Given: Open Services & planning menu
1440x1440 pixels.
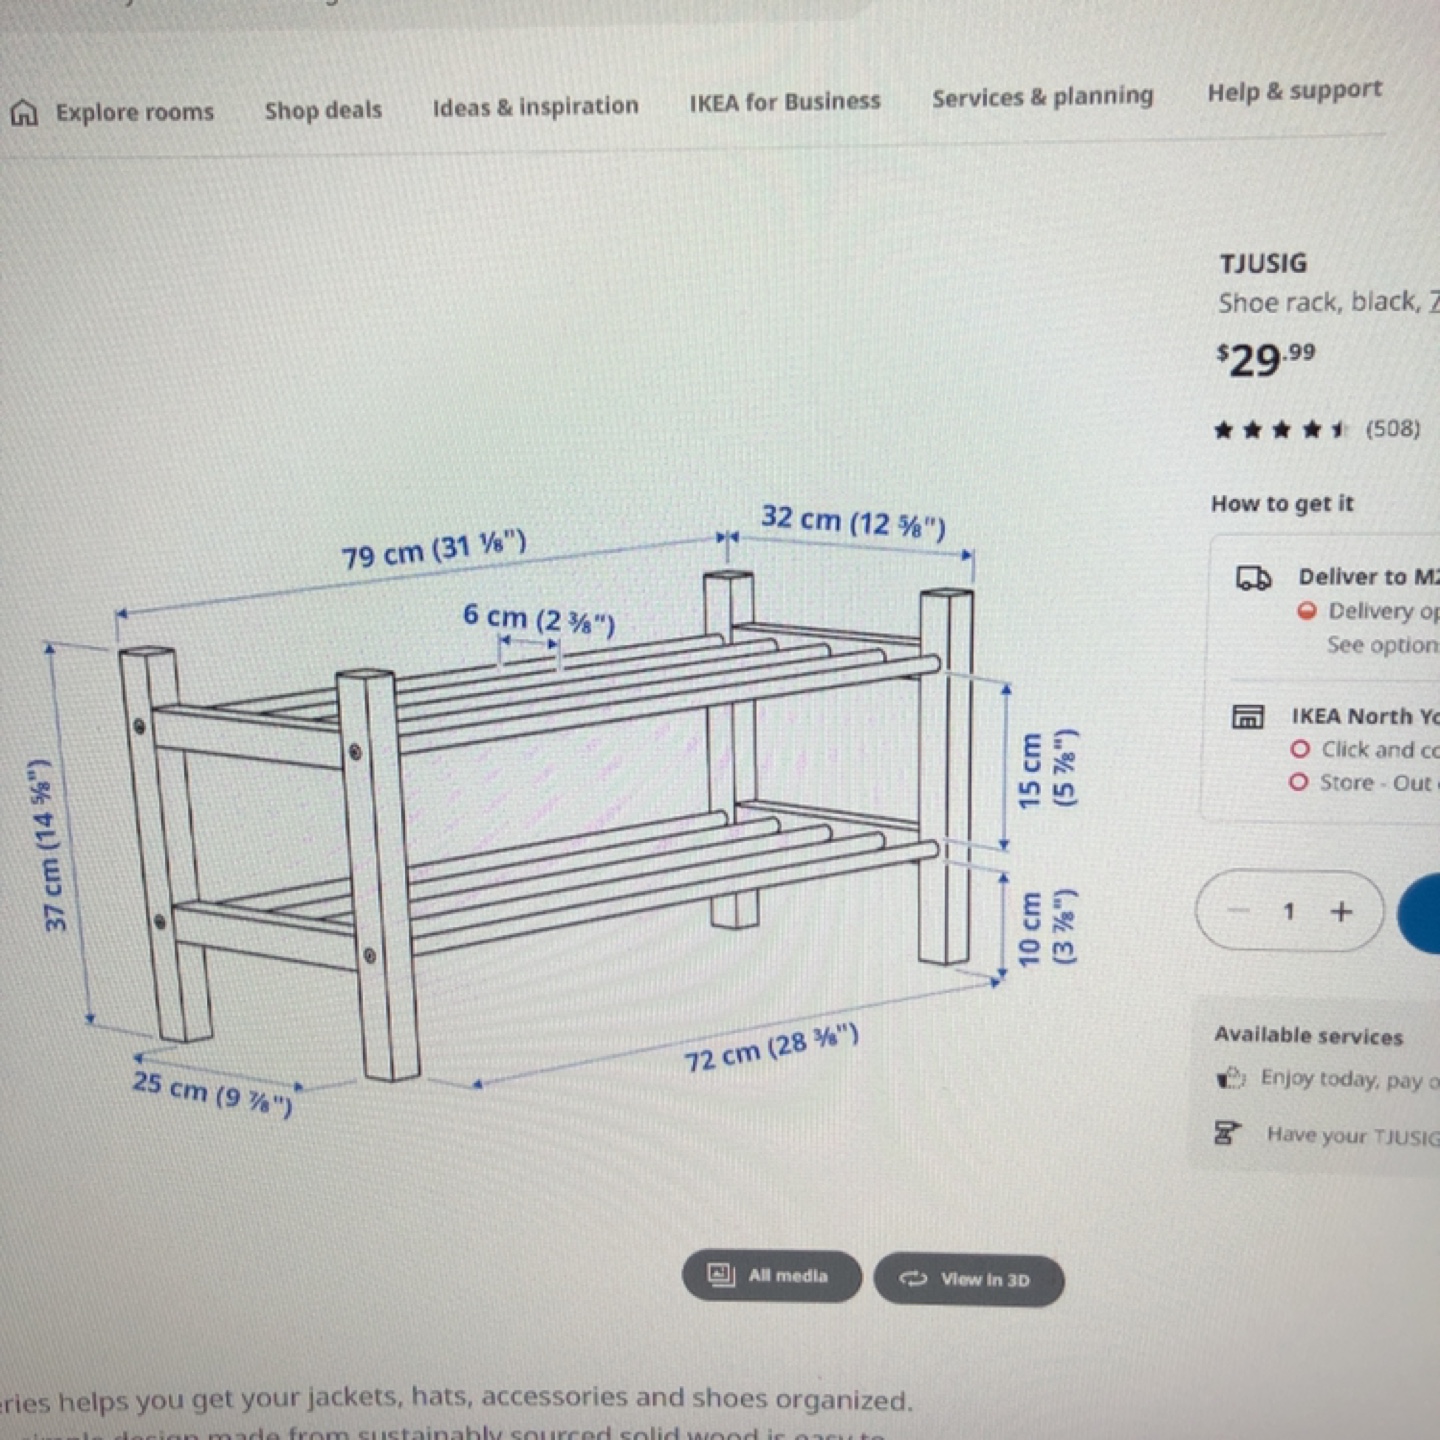Looking at the screenshot, I should pos(1042,97).
